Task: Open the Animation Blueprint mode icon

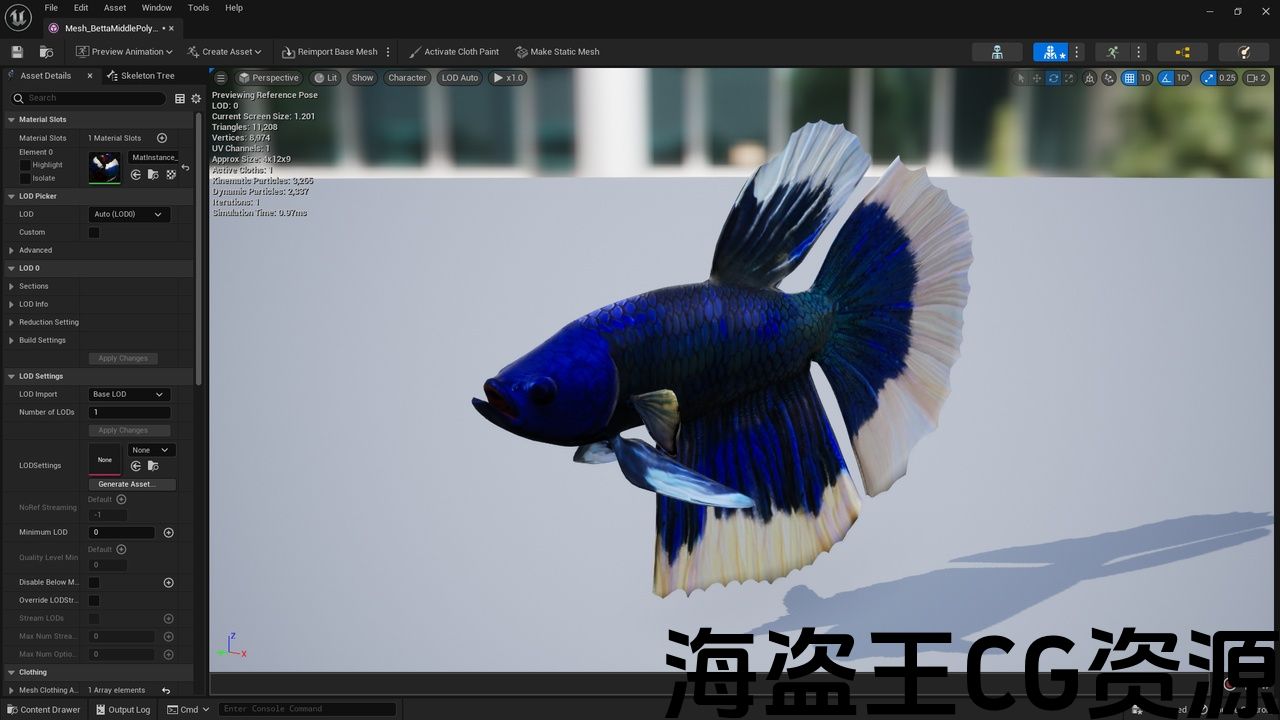Action: point(1182,52)
